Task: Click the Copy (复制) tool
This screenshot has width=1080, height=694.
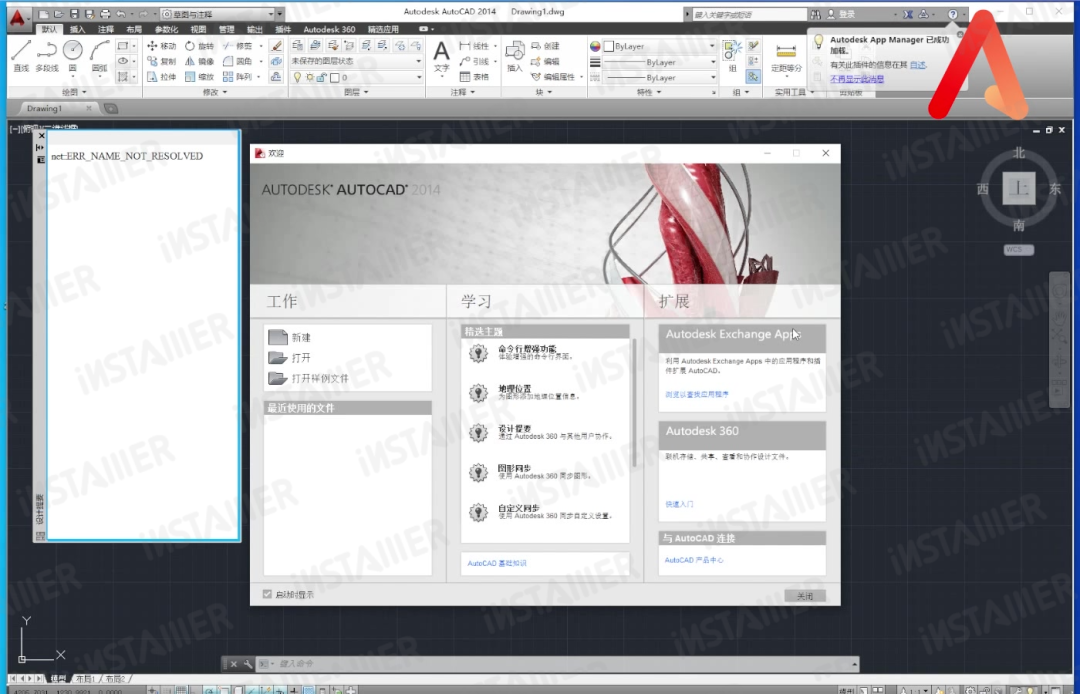Action: (162, 61)
